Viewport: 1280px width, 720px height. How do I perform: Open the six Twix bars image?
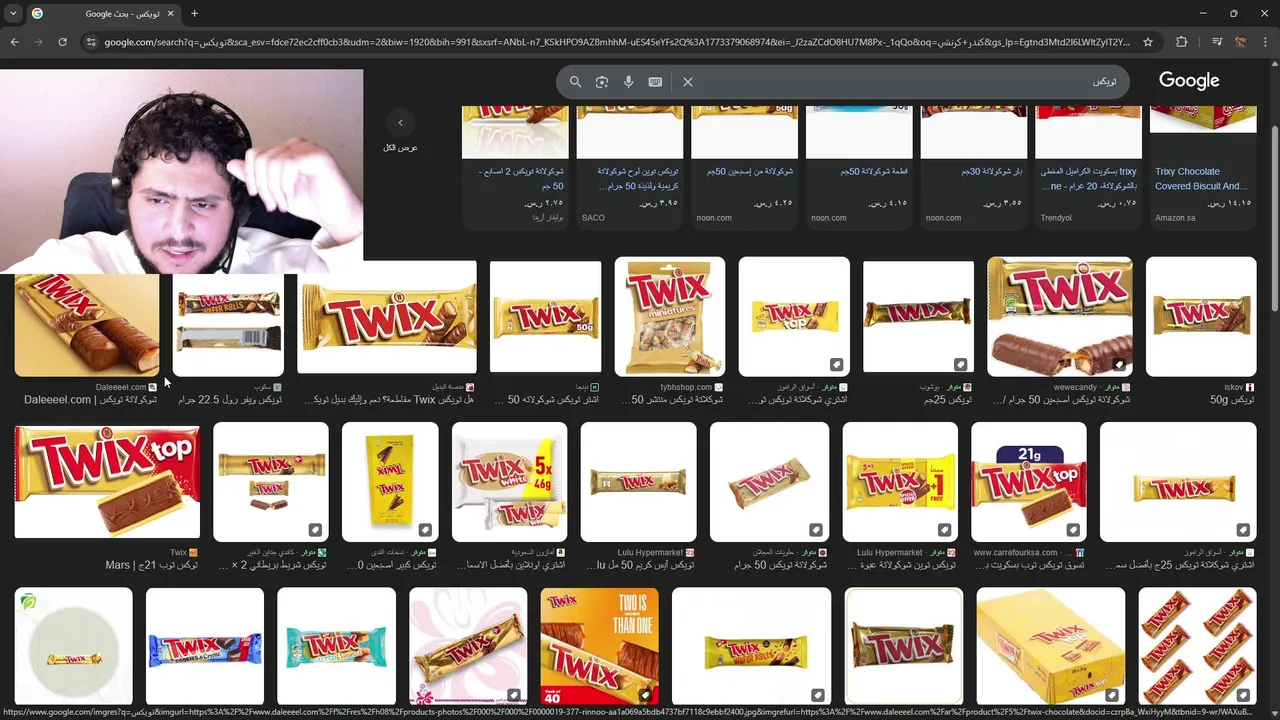pos(1197,646)
